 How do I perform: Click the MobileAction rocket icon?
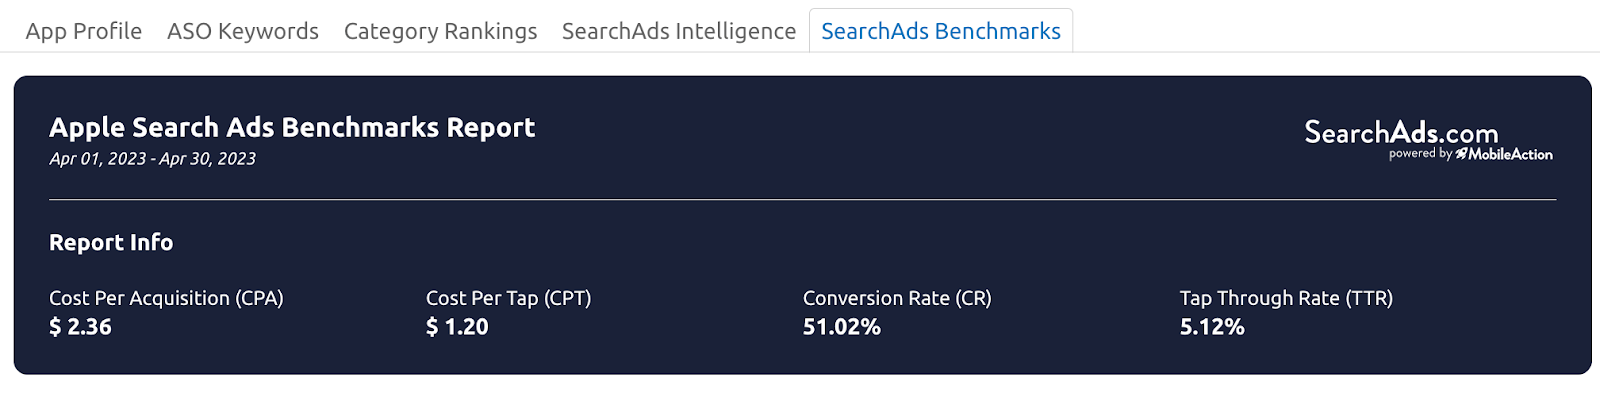point(1461,154)
